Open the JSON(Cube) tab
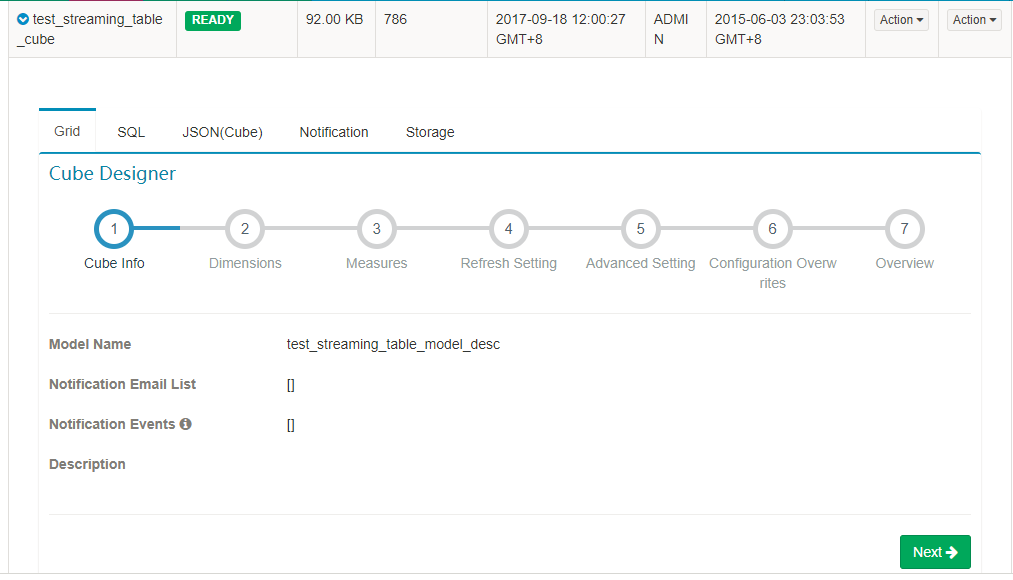1013x580 pixels. click(x=222, y=131)
